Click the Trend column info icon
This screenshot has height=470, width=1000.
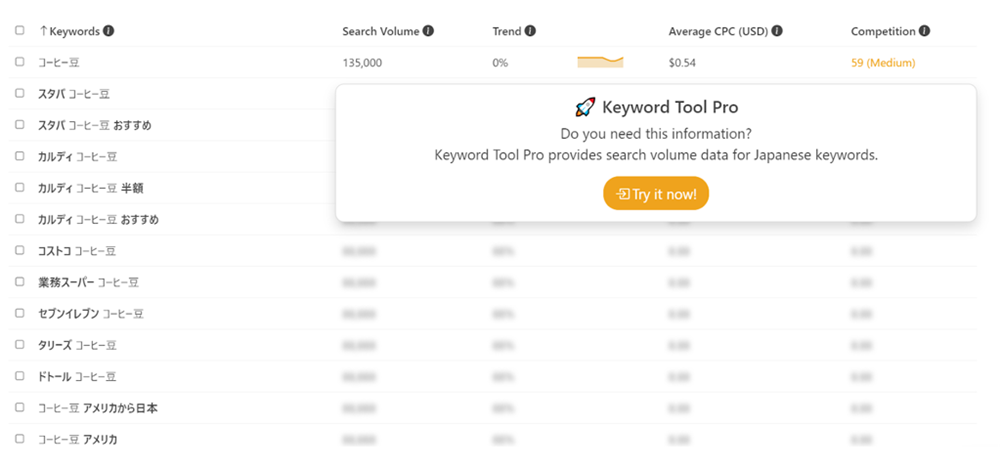[530, 31]
